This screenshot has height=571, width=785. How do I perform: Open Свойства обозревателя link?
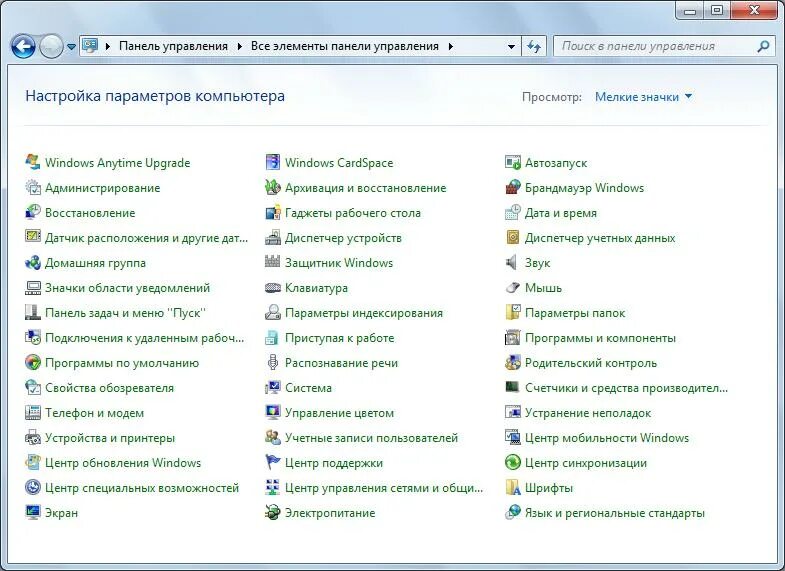(x=109, y=388)
